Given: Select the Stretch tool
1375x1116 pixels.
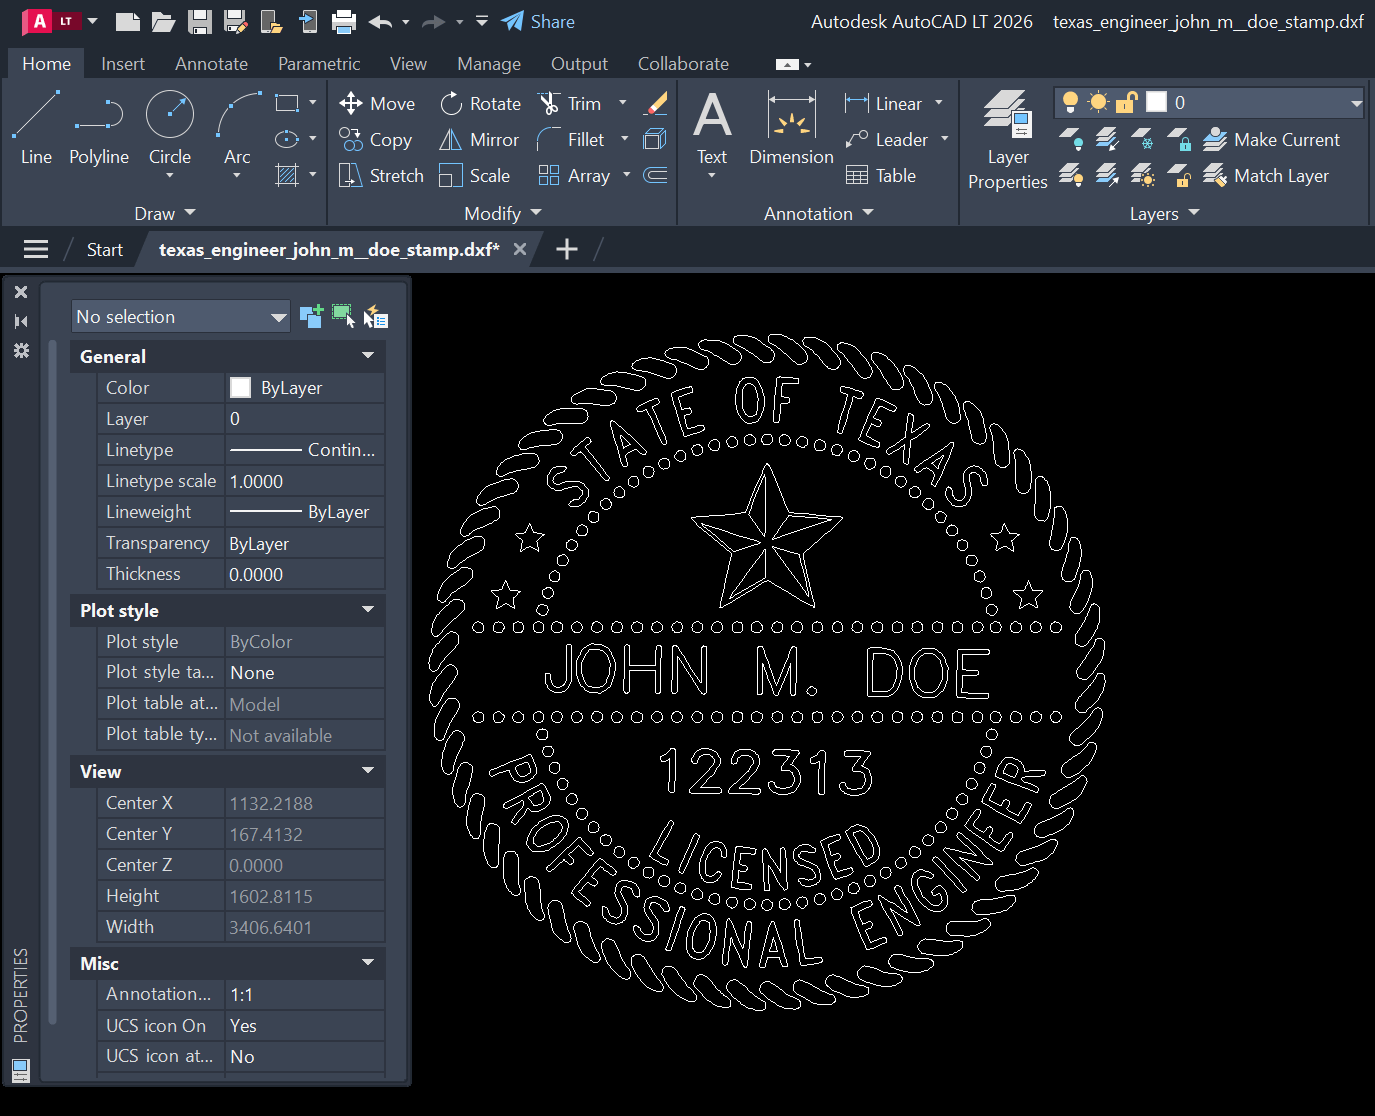Looking at the screenshot, I should 380,175.
